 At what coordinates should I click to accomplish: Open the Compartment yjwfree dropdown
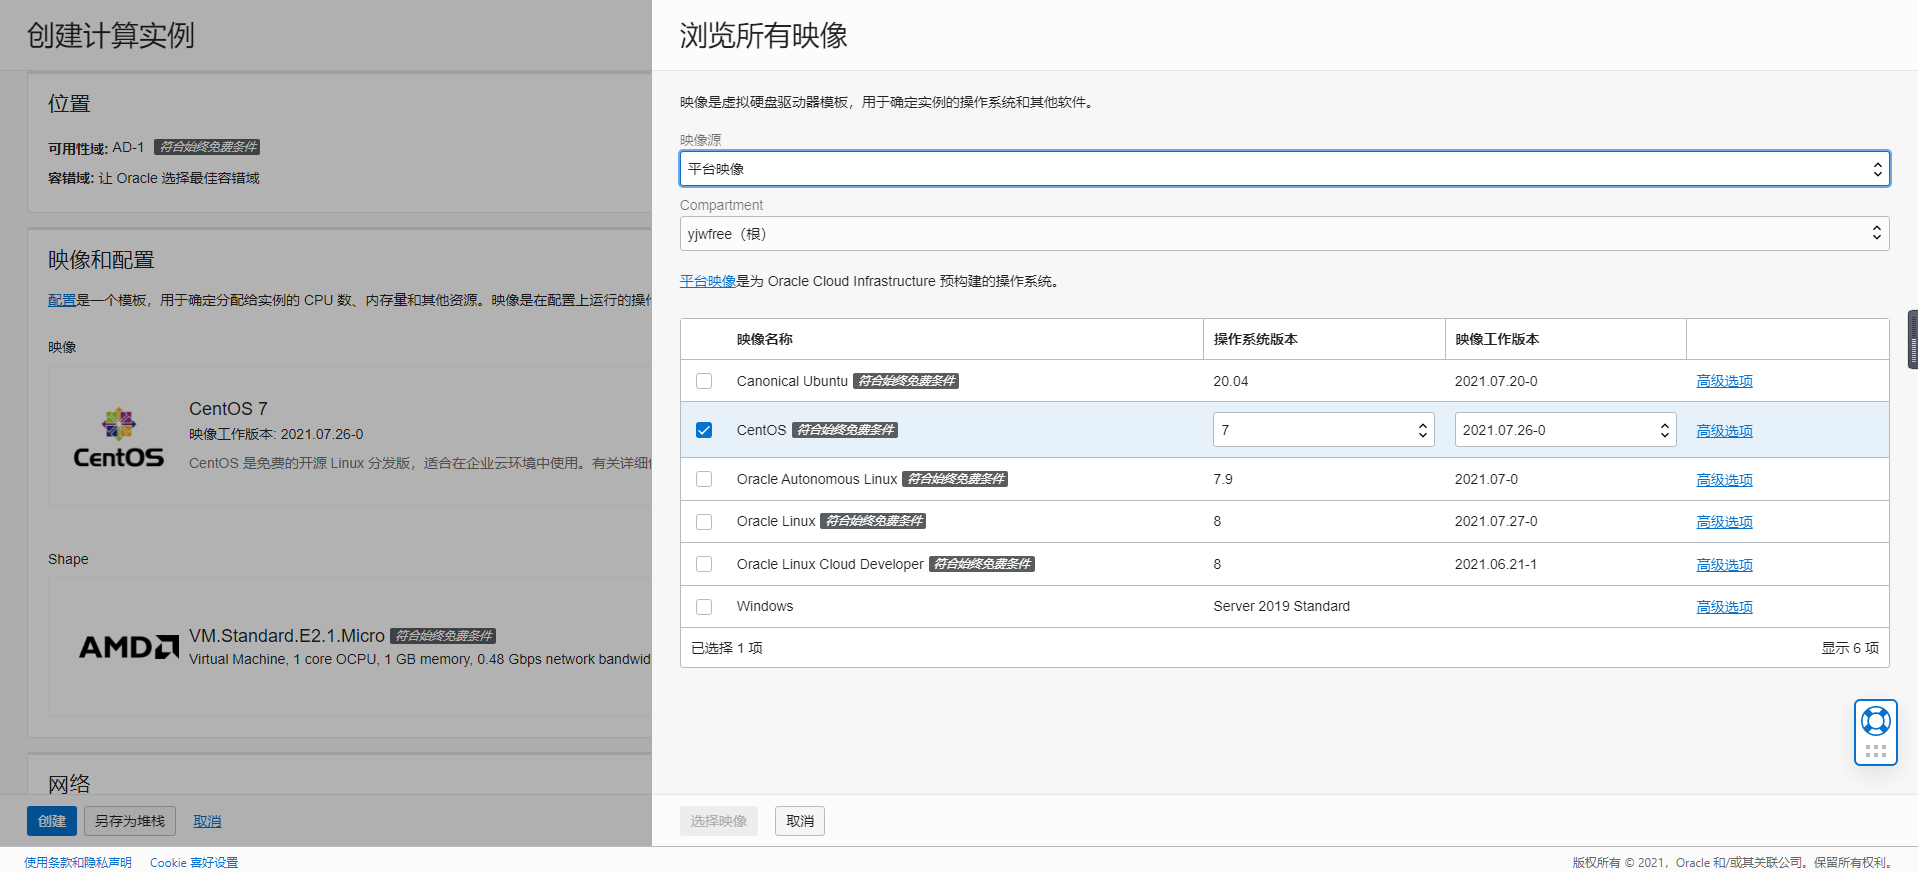click(x=1284, y=234)
